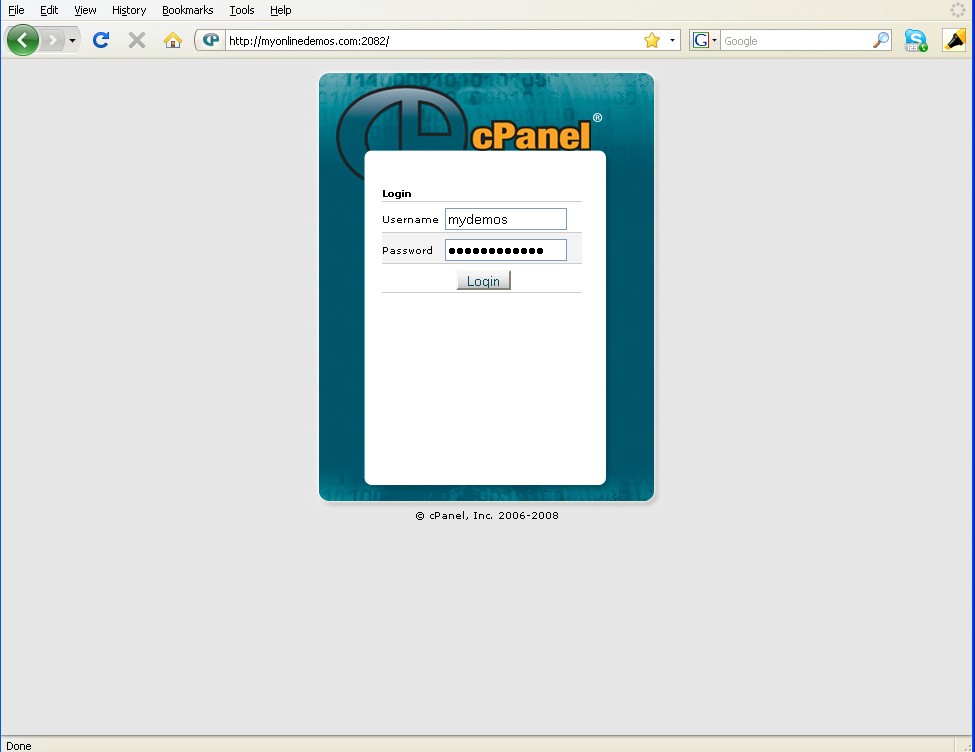This screenshot has height=752, width=975.
Task: Click the URL address bar
Action: (432, 41)
